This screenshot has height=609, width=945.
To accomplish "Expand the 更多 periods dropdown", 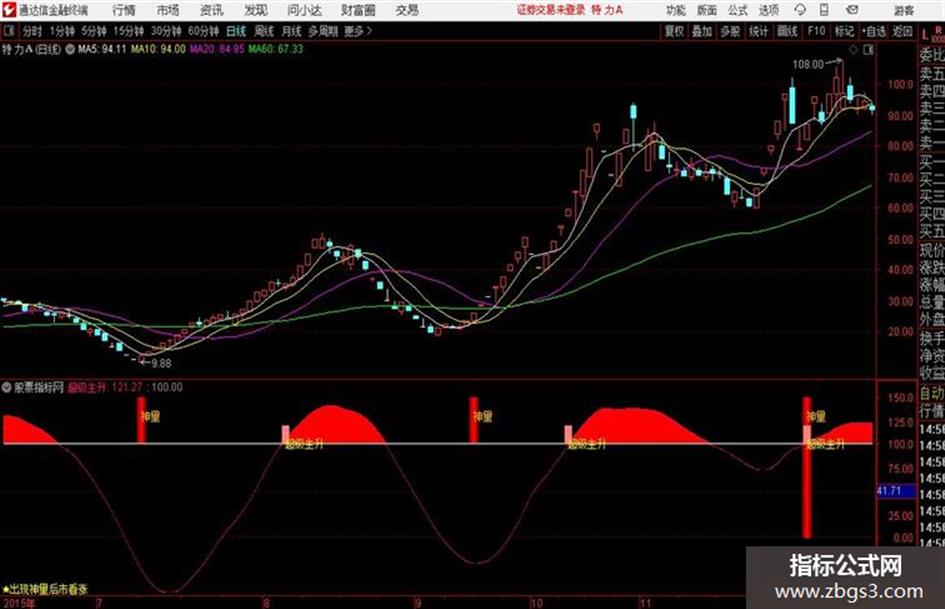I will 358,31.
